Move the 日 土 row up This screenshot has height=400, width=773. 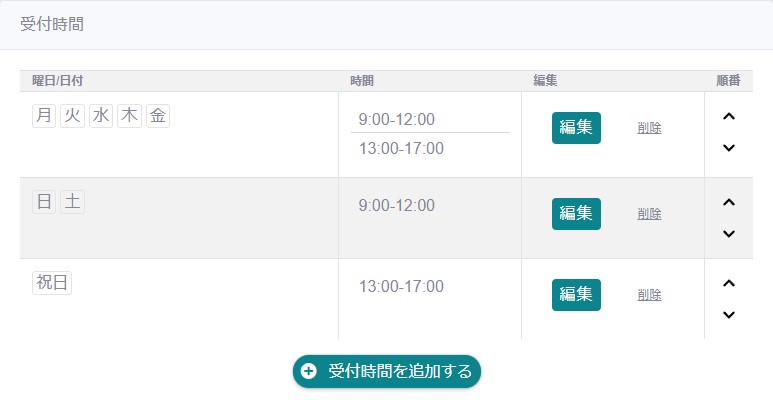point(729,202)
